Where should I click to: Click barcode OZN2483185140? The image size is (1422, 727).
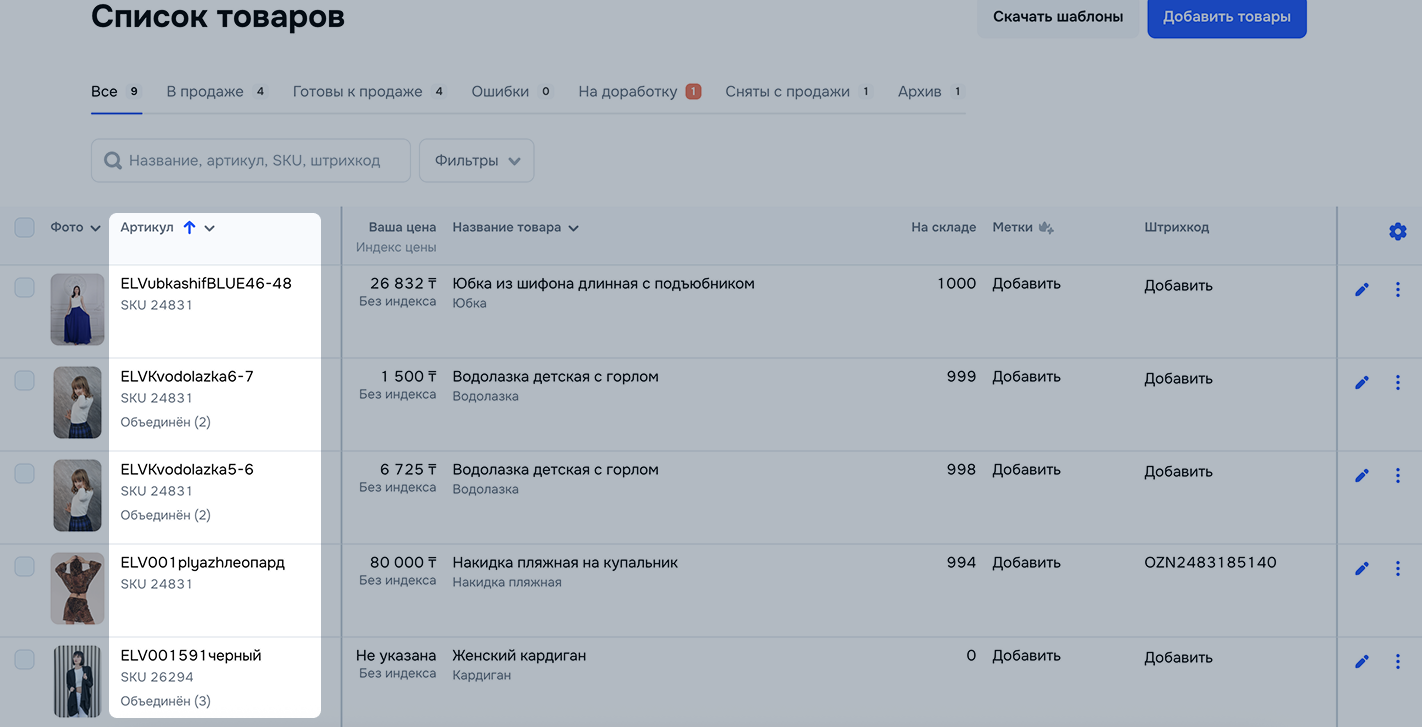pyautogui.click(x=1210, y=563)
